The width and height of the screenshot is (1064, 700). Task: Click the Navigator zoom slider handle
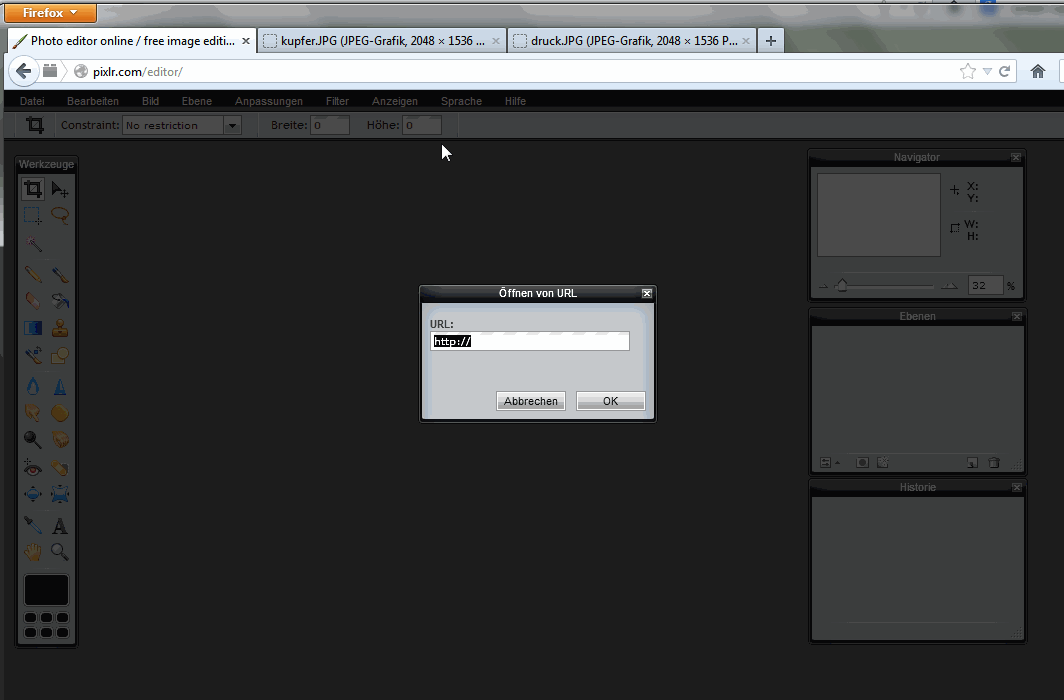[x=842, y=286]
